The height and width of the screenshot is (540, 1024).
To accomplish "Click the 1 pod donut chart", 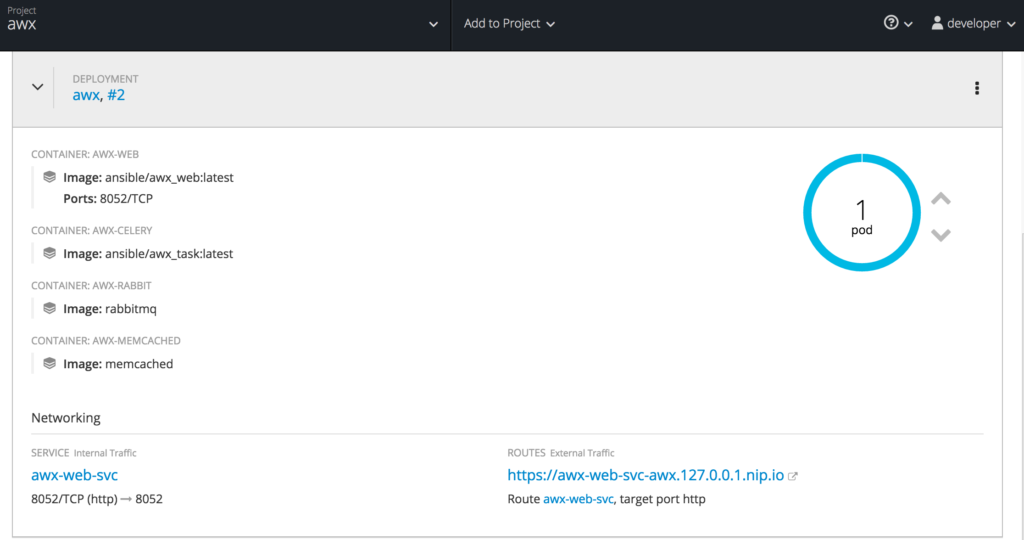I will click(861, 212).
